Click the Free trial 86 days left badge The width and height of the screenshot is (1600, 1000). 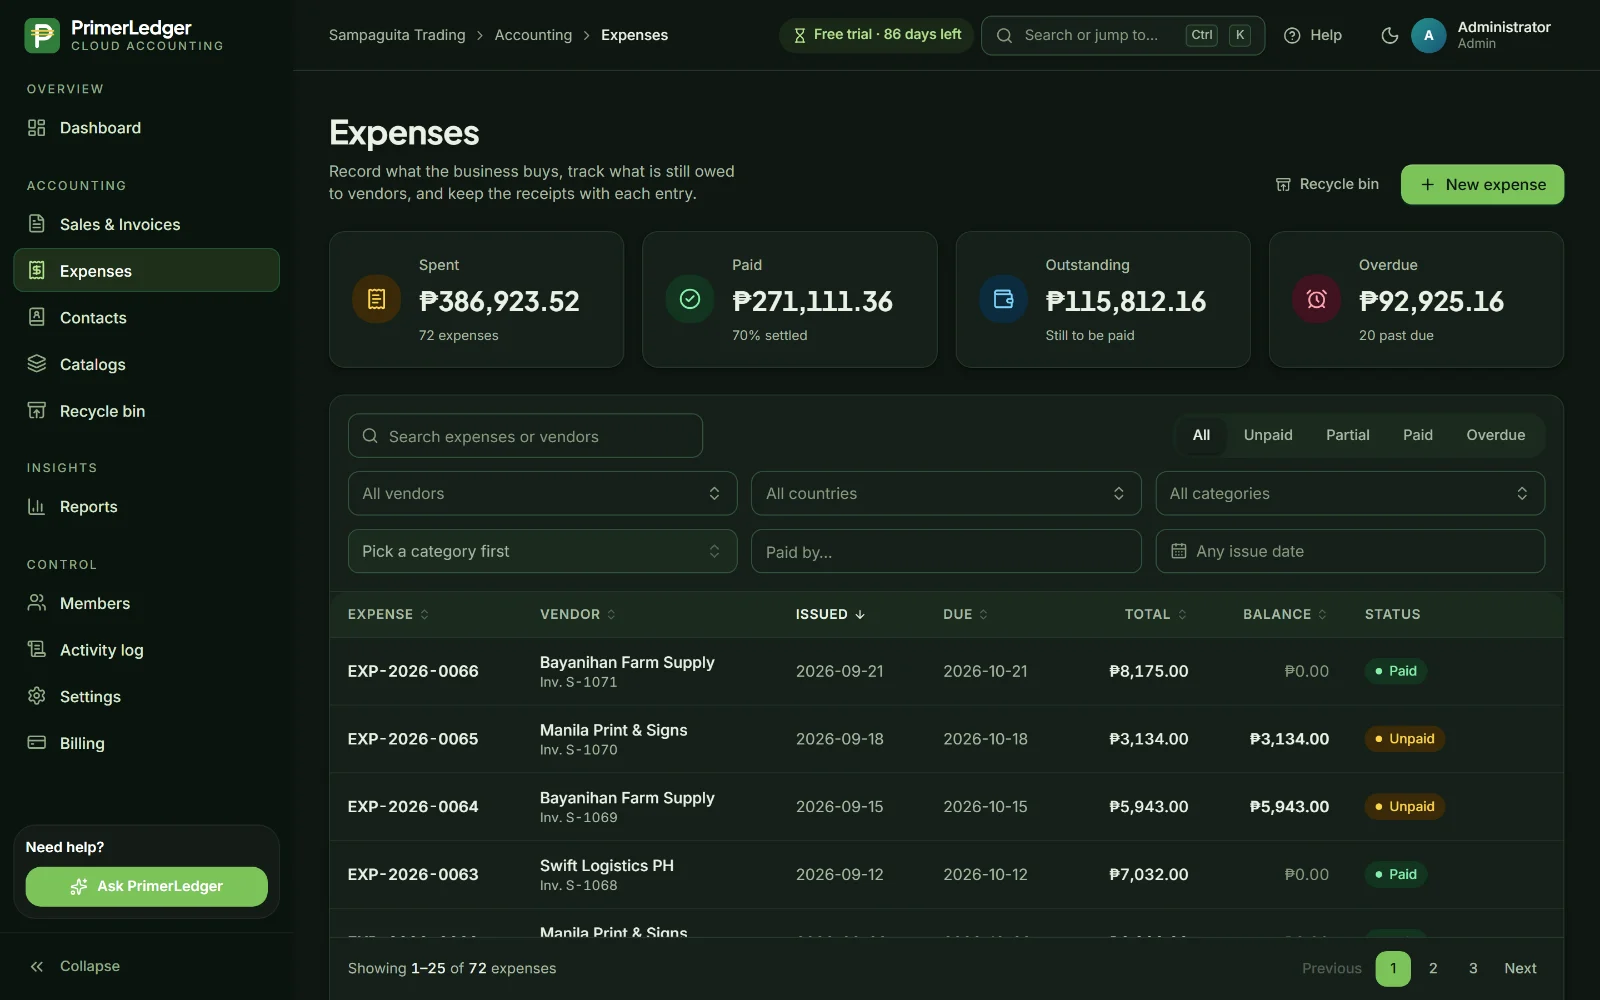(877, 35)
